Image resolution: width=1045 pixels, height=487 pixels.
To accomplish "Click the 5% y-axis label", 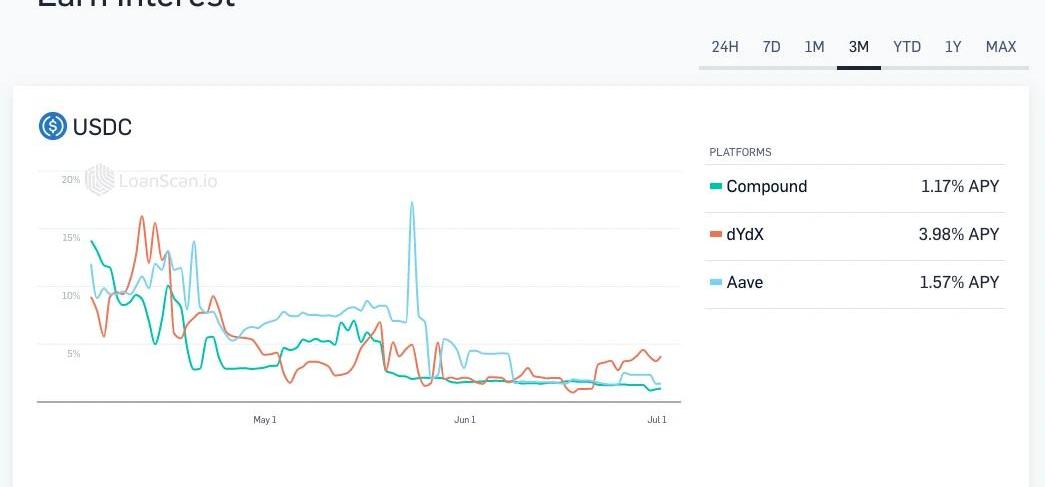I will (73, 354).
